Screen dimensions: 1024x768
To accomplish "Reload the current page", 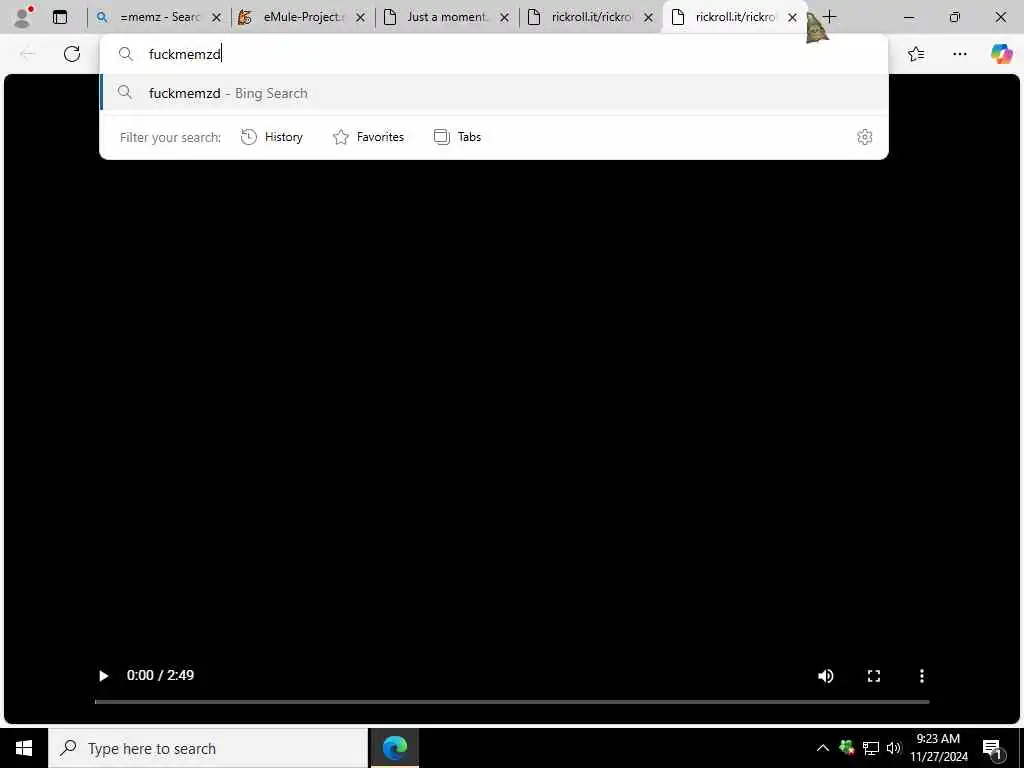I will coord(72,54).
